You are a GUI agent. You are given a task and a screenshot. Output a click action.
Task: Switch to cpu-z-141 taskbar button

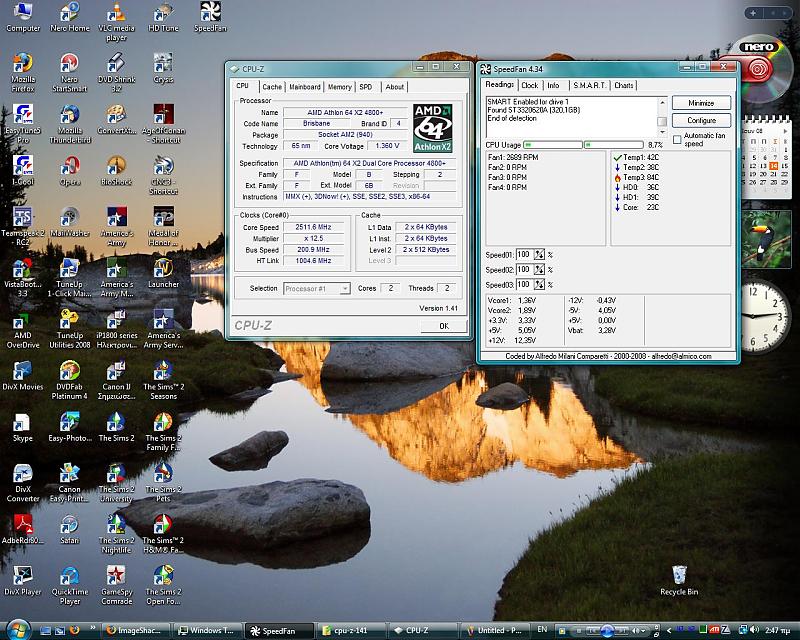pyautogui.click(x=351, y=631)
